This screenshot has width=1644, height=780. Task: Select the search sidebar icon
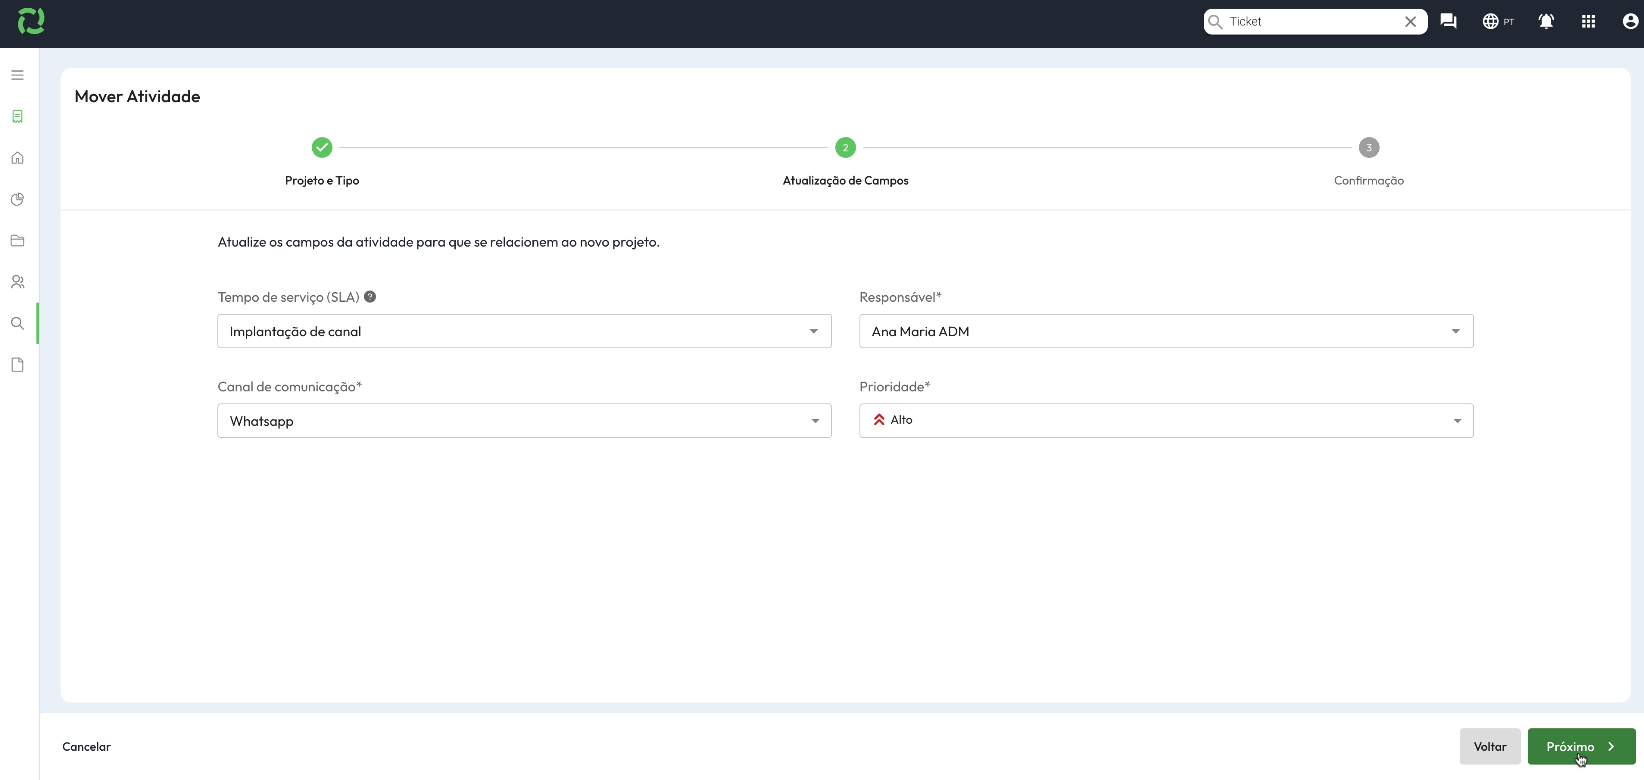point(17,324)
